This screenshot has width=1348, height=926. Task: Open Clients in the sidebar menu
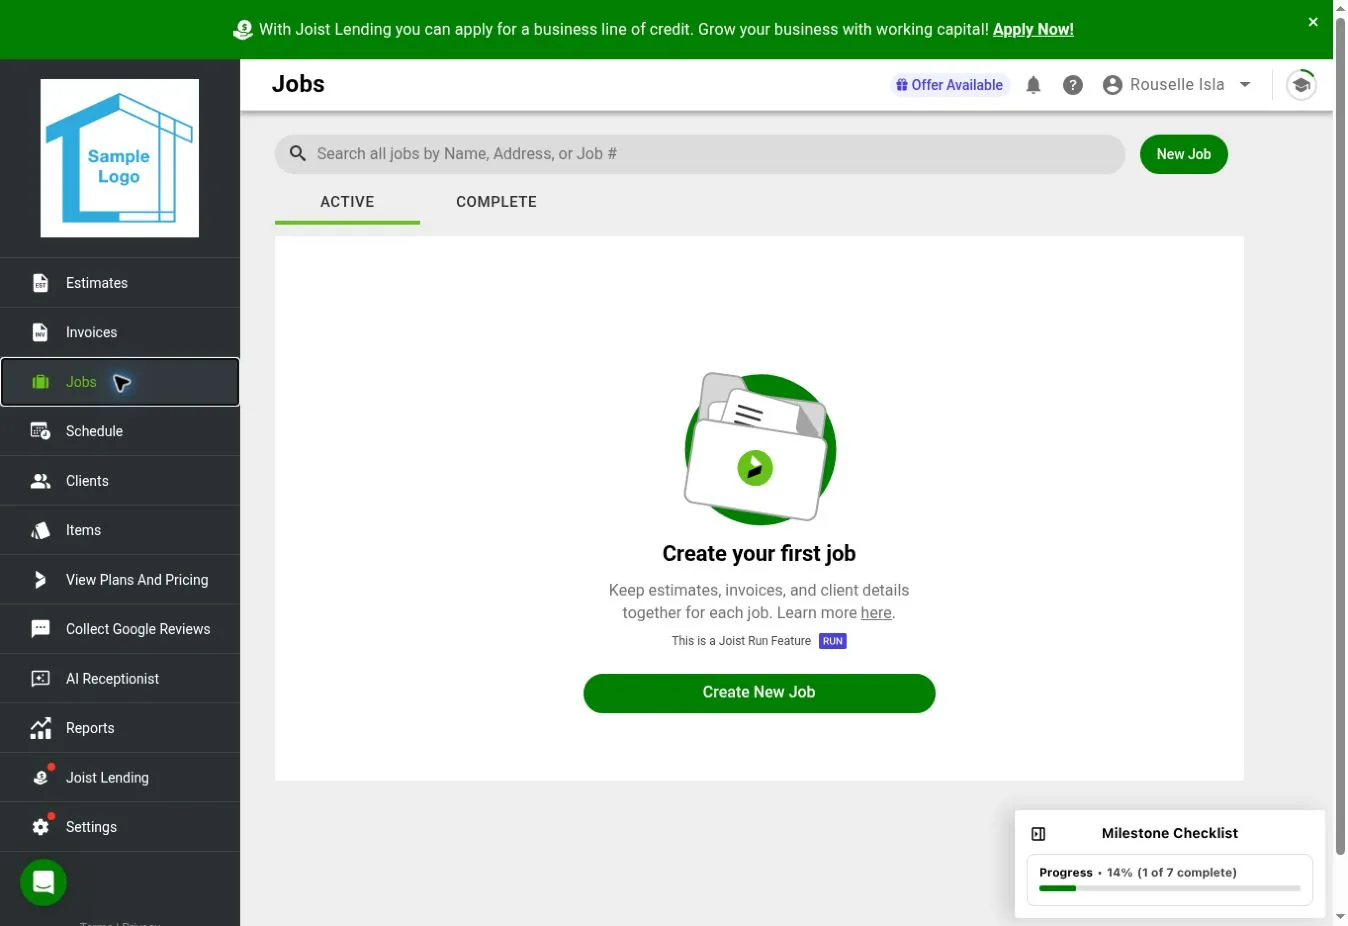tap(120, 481)
